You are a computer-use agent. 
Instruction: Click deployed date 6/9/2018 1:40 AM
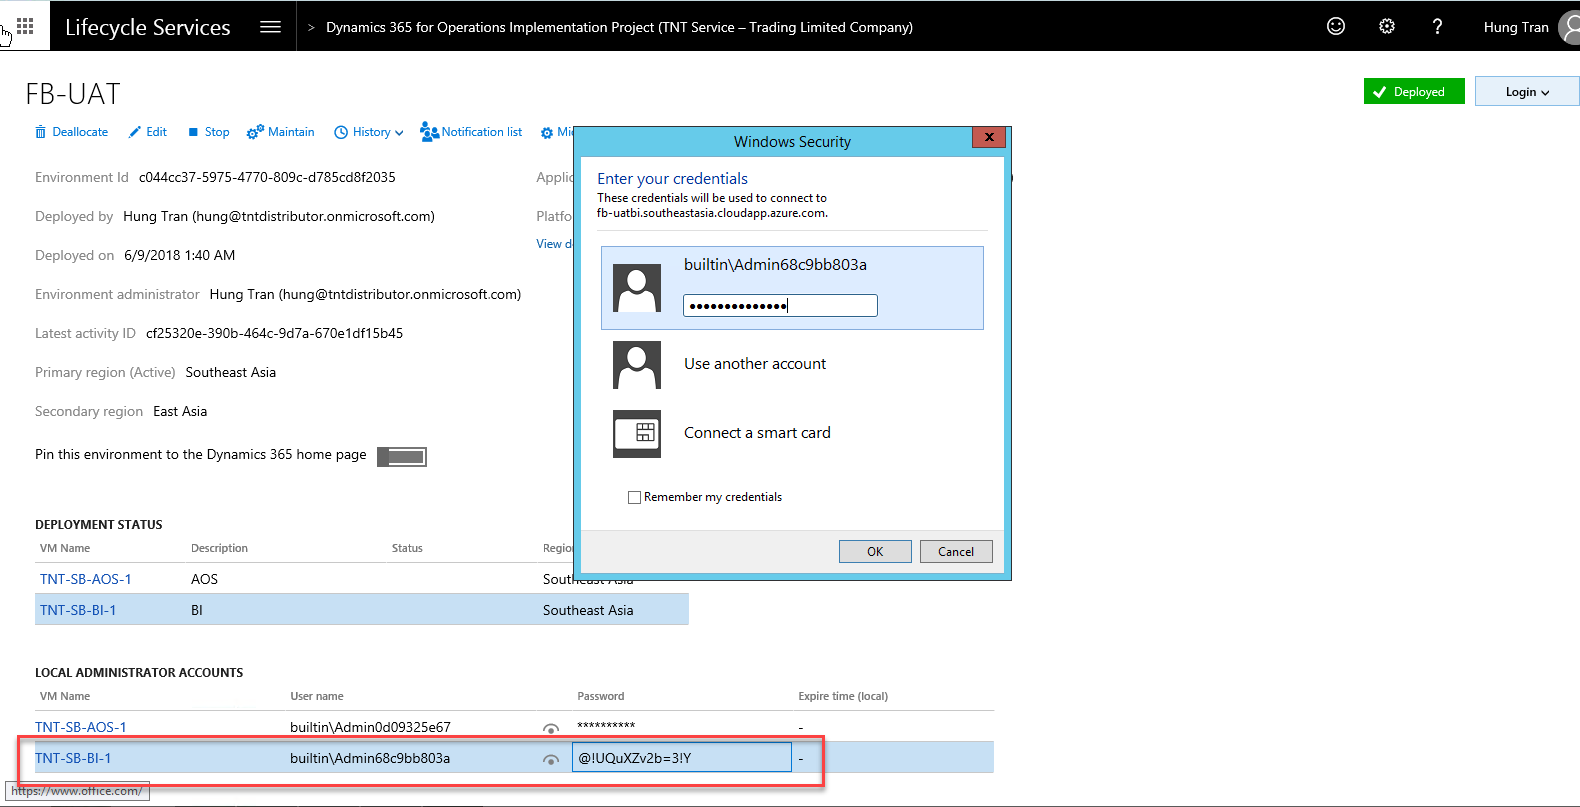coord(180,255)
